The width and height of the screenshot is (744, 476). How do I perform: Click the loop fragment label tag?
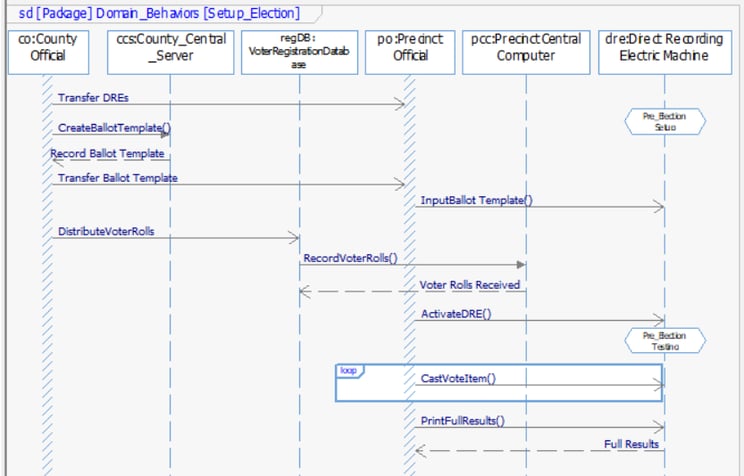[349, 371]
